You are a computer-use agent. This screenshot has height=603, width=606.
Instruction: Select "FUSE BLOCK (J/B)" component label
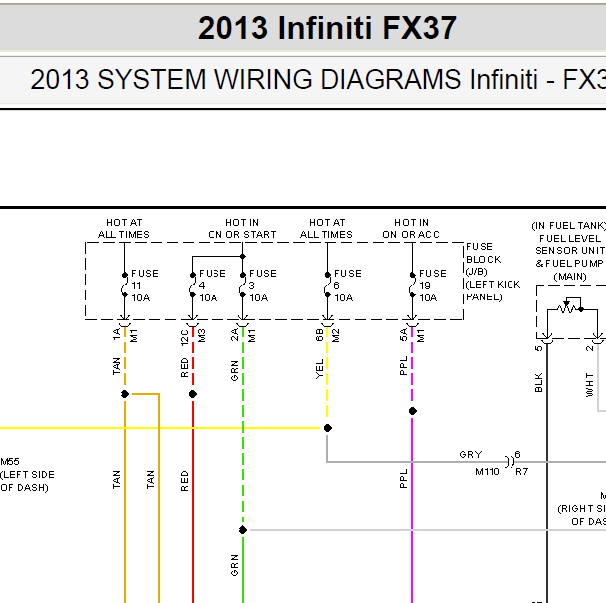[x=483, y=259]
